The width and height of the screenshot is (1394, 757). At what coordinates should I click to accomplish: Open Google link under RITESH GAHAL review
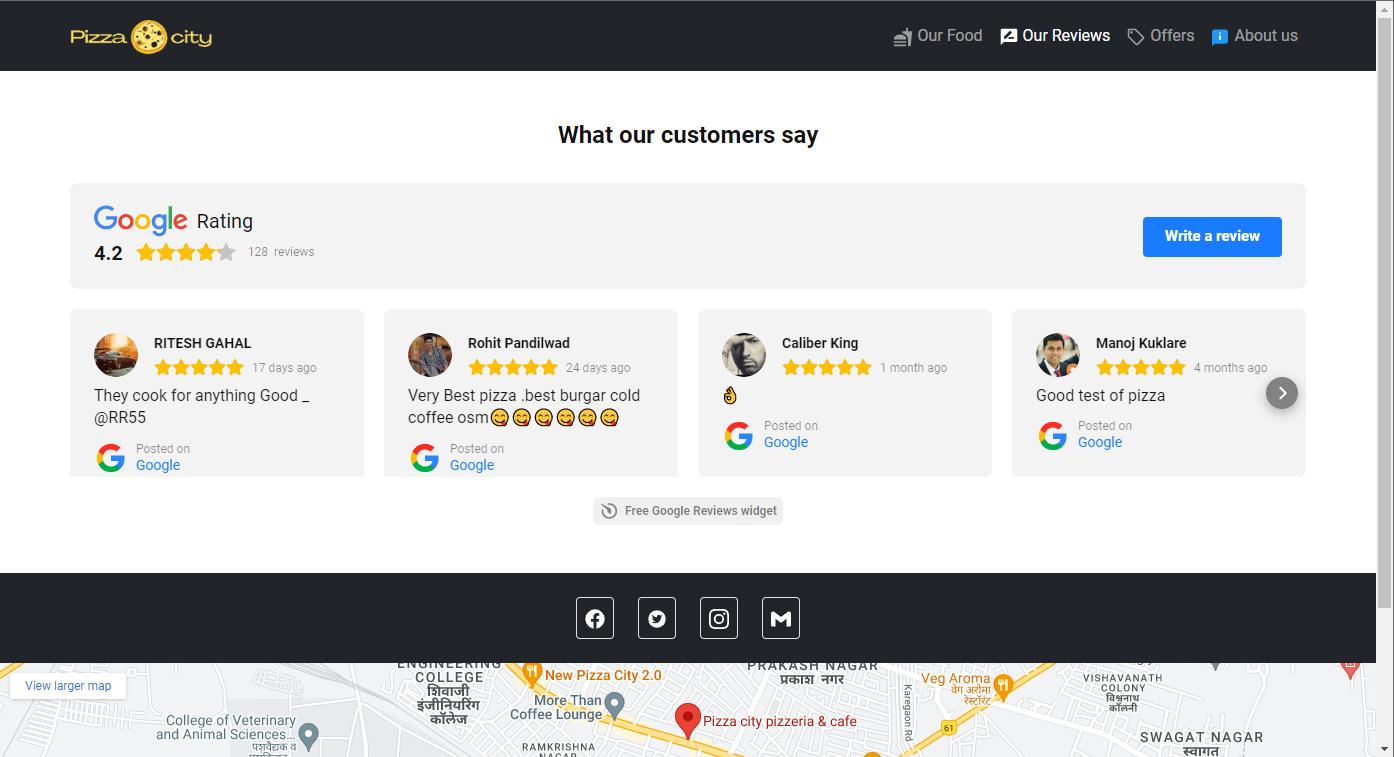point(158,465)
